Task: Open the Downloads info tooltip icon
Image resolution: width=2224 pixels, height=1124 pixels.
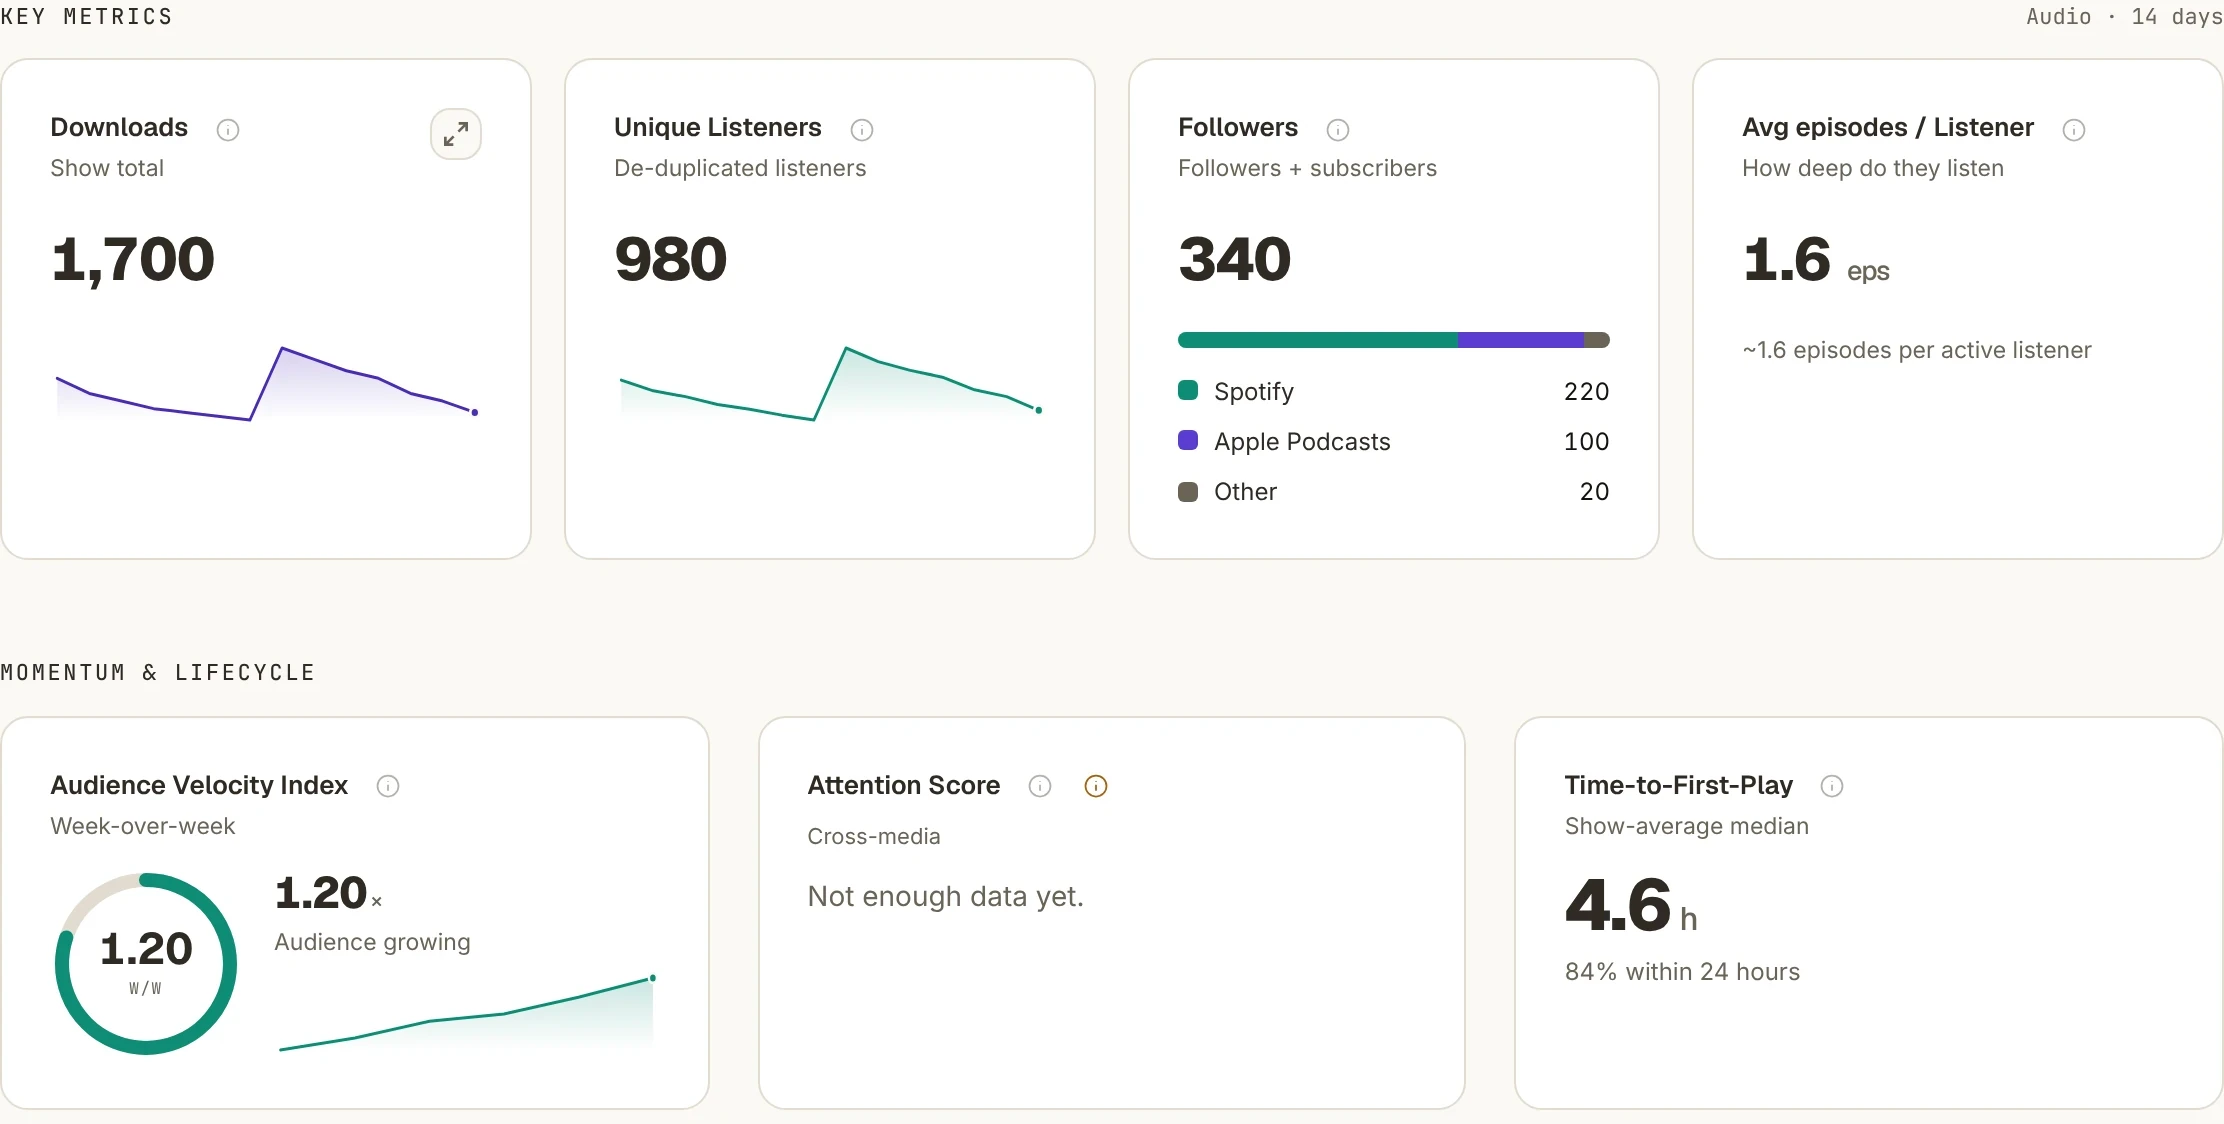Action: [228, 130]
